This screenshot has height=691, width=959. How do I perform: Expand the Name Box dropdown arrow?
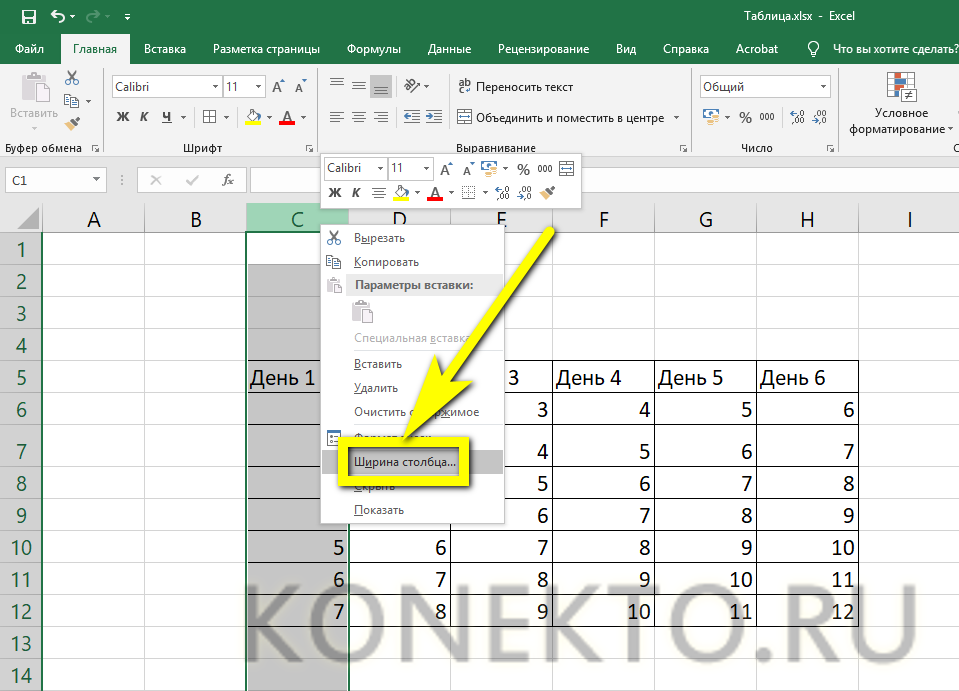coord(96,180)
